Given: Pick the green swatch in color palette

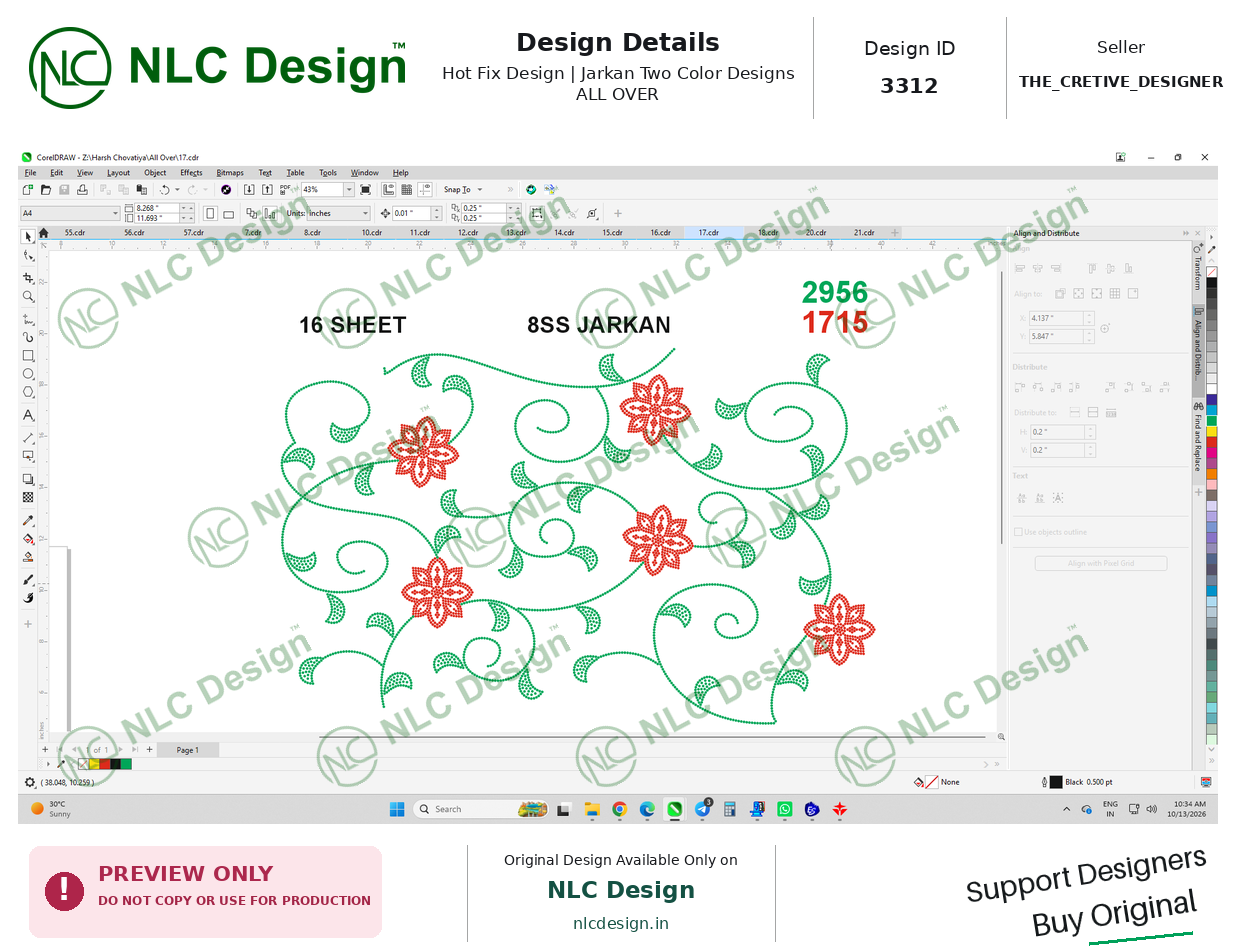Looking at the screenshot, I should pos(1212,420).
